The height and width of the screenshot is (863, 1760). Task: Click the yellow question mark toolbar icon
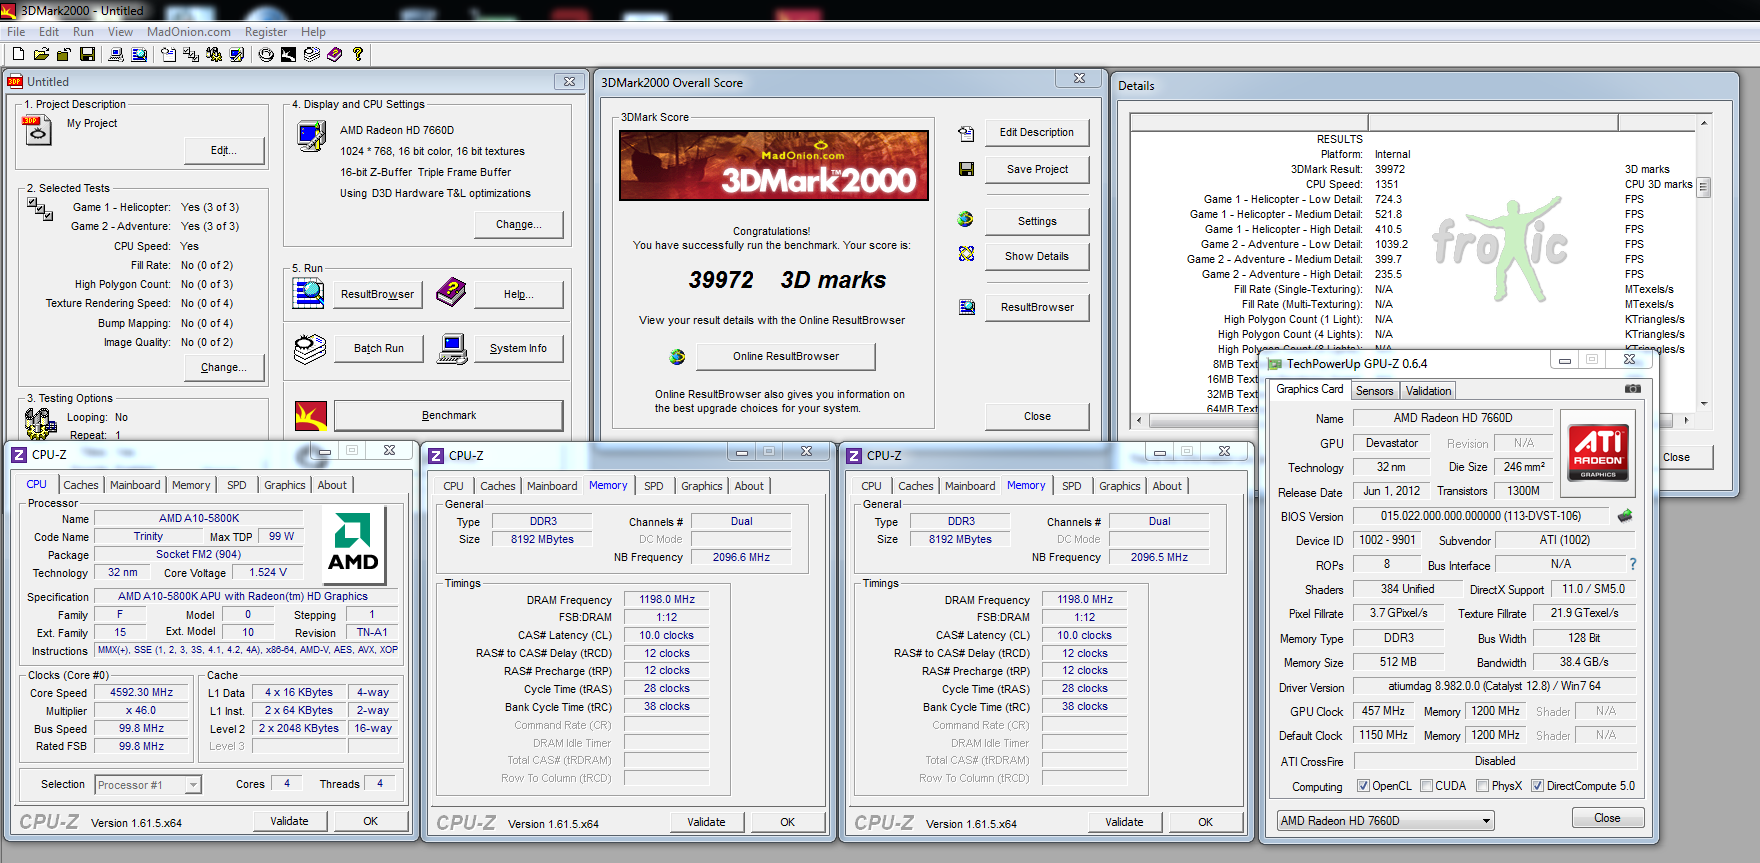pos(358,54)
